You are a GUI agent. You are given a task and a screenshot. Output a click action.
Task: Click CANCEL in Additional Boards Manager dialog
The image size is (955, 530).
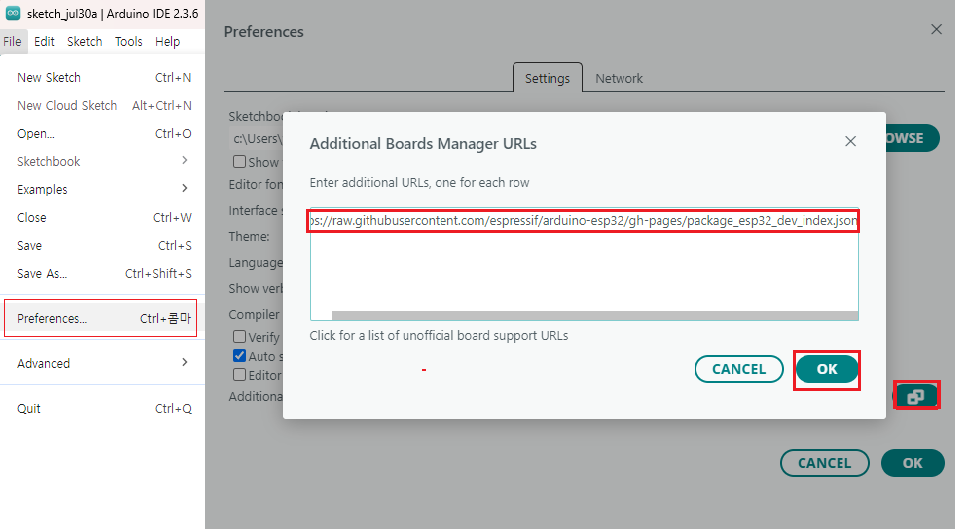(739, 369)
